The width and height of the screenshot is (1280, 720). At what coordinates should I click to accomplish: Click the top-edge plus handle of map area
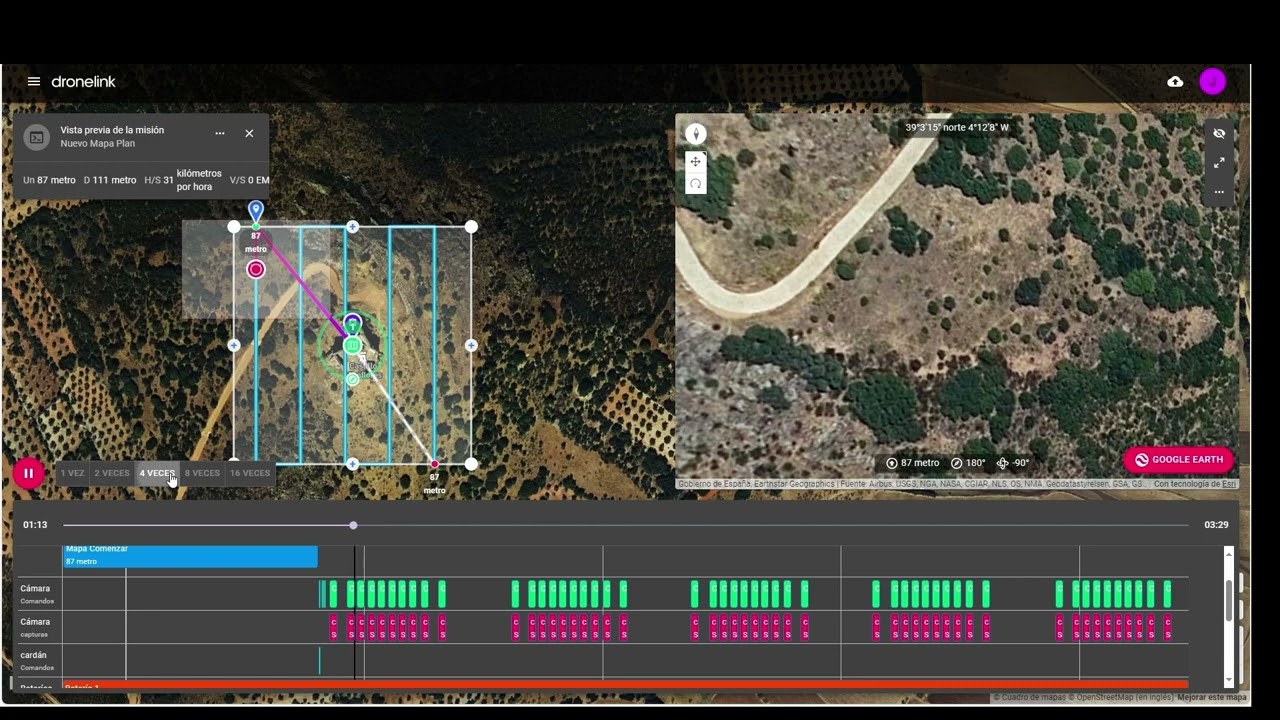[x=352, y=227]
